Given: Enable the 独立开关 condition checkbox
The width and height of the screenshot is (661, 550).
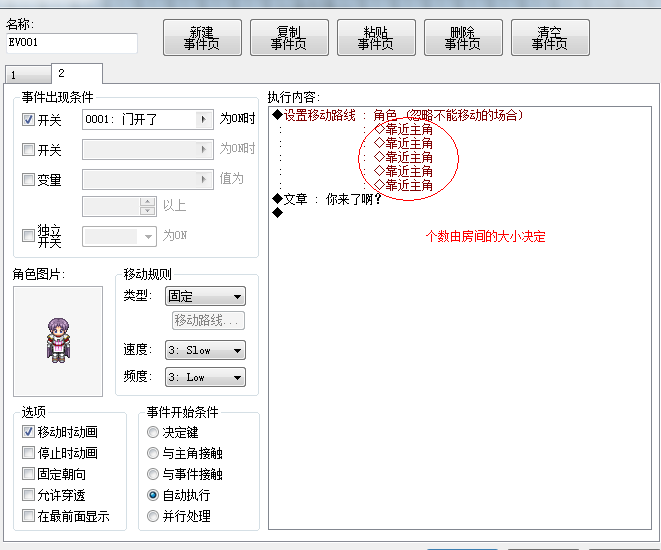Looking at the screenshot, I should click(28, 235).
